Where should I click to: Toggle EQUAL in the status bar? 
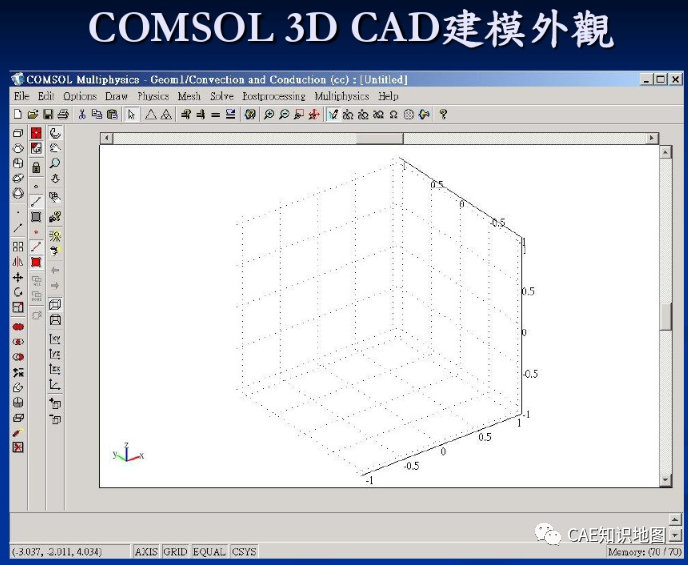click(209, 551)
